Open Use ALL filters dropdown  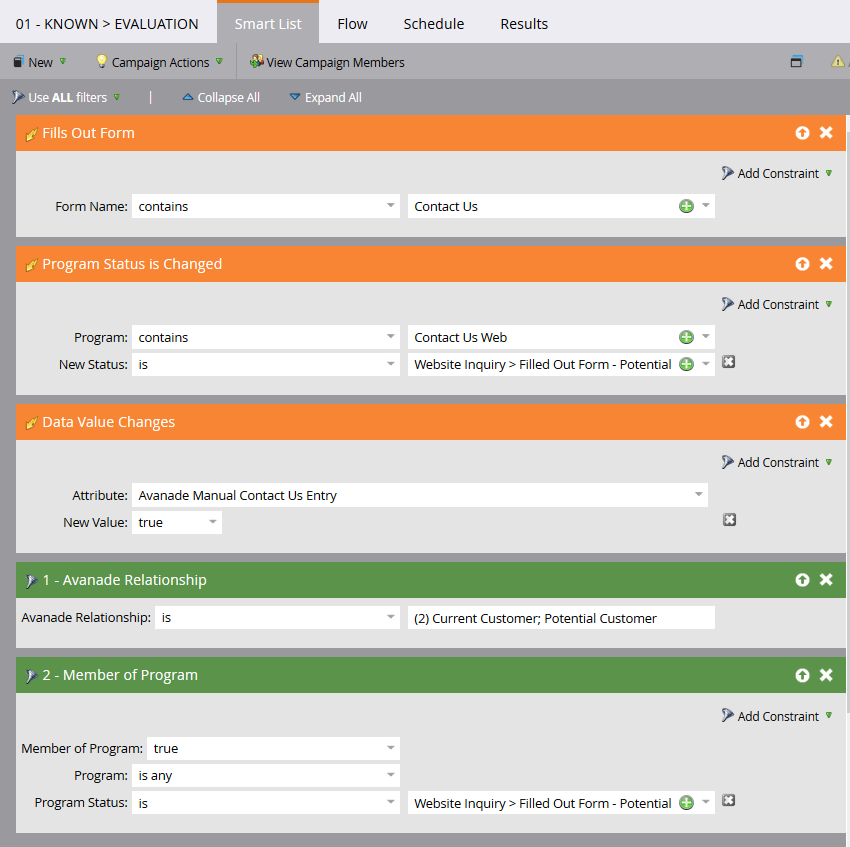(66, 98)
